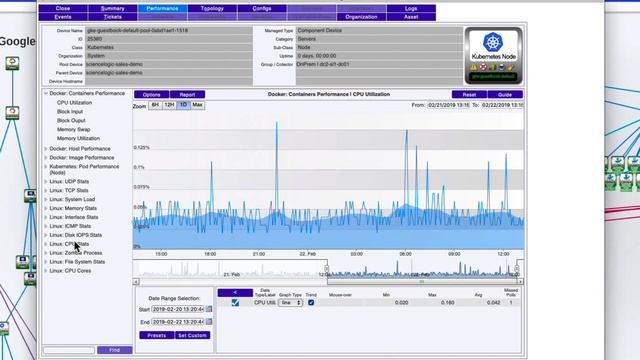Expand Linux: CPU Cores group
This screenshot has height=360, width=640.
(x=46, y=271)
